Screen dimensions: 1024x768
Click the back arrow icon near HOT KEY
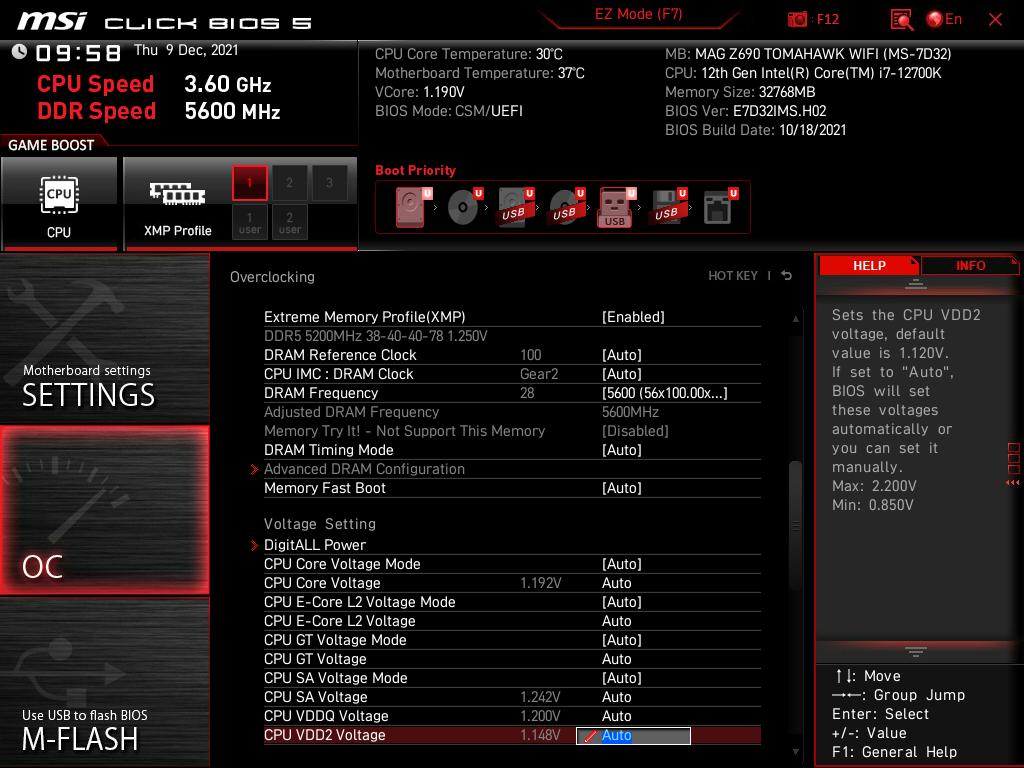[x=787, y=276]
